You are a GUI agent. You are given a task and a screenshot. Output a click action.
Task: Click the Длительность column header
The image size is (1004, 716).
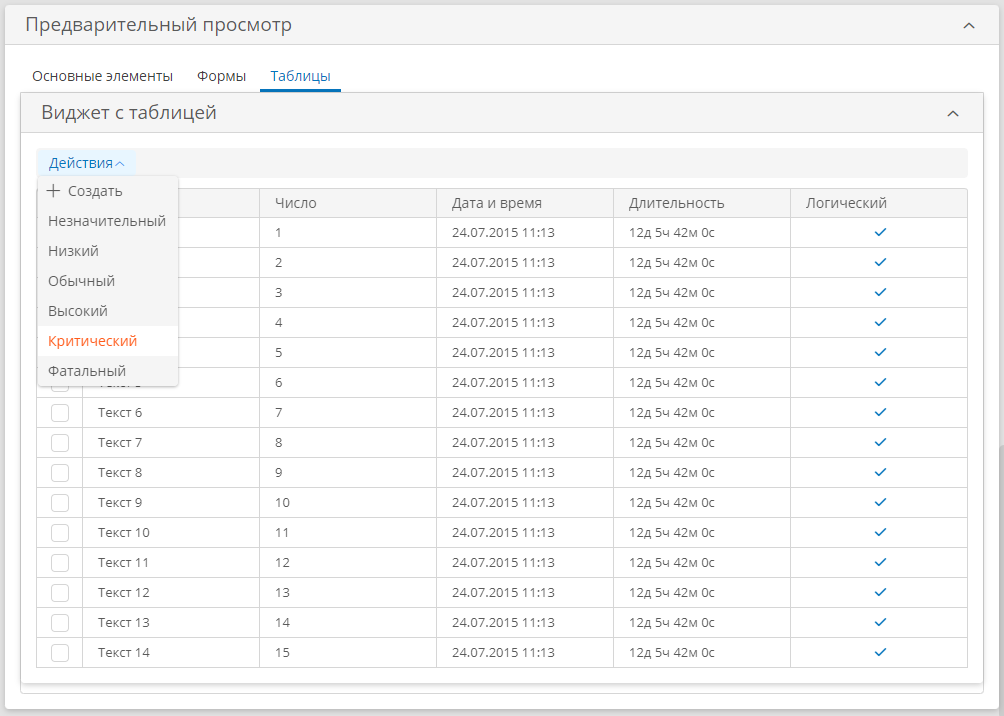[702, 203]
